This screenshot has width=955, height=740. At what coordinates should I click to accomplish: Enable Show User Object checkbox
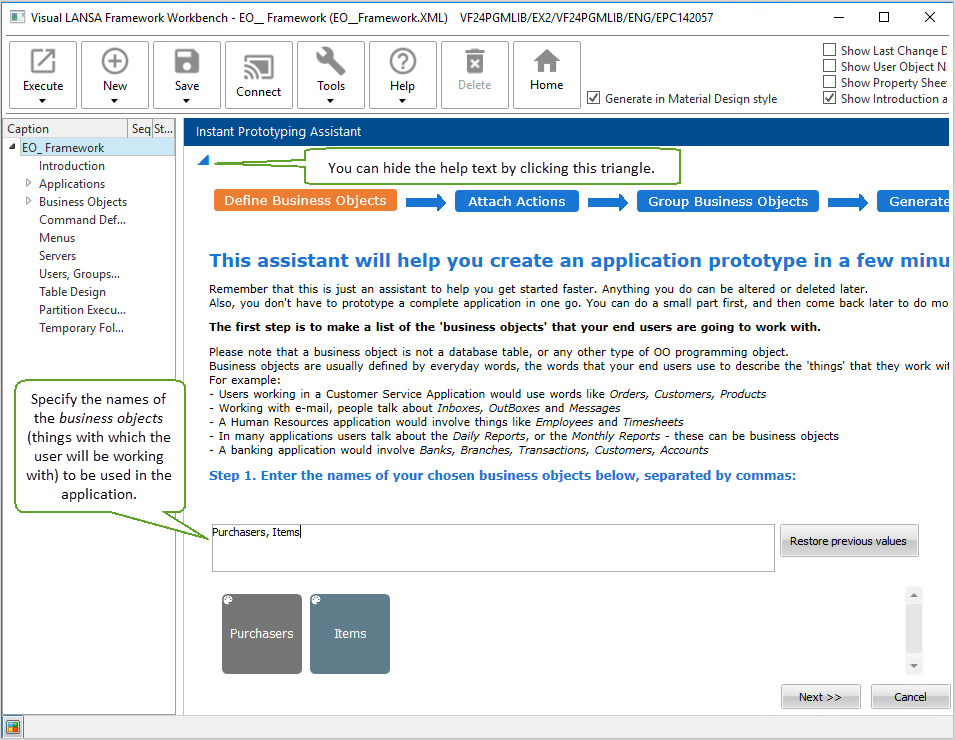(x=829, y=66)
